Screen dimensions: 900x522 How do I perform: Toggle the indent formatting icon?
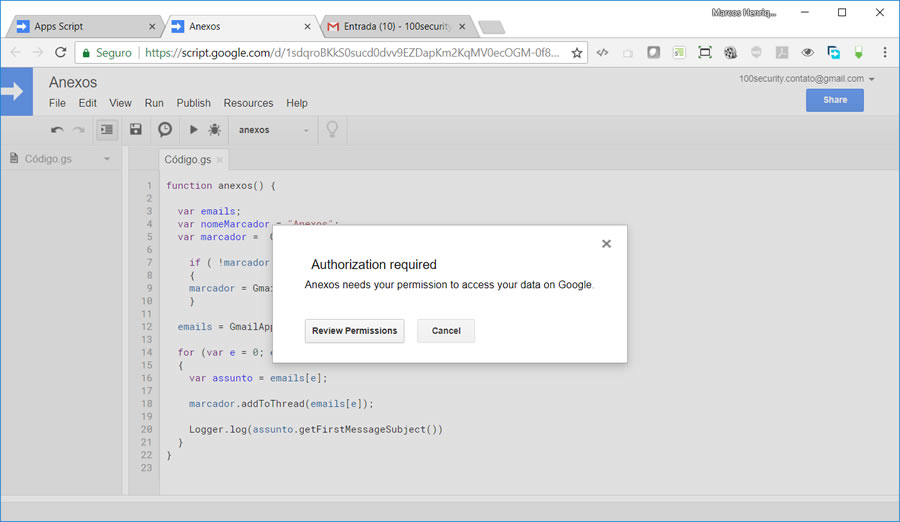[x=107, y=130]
